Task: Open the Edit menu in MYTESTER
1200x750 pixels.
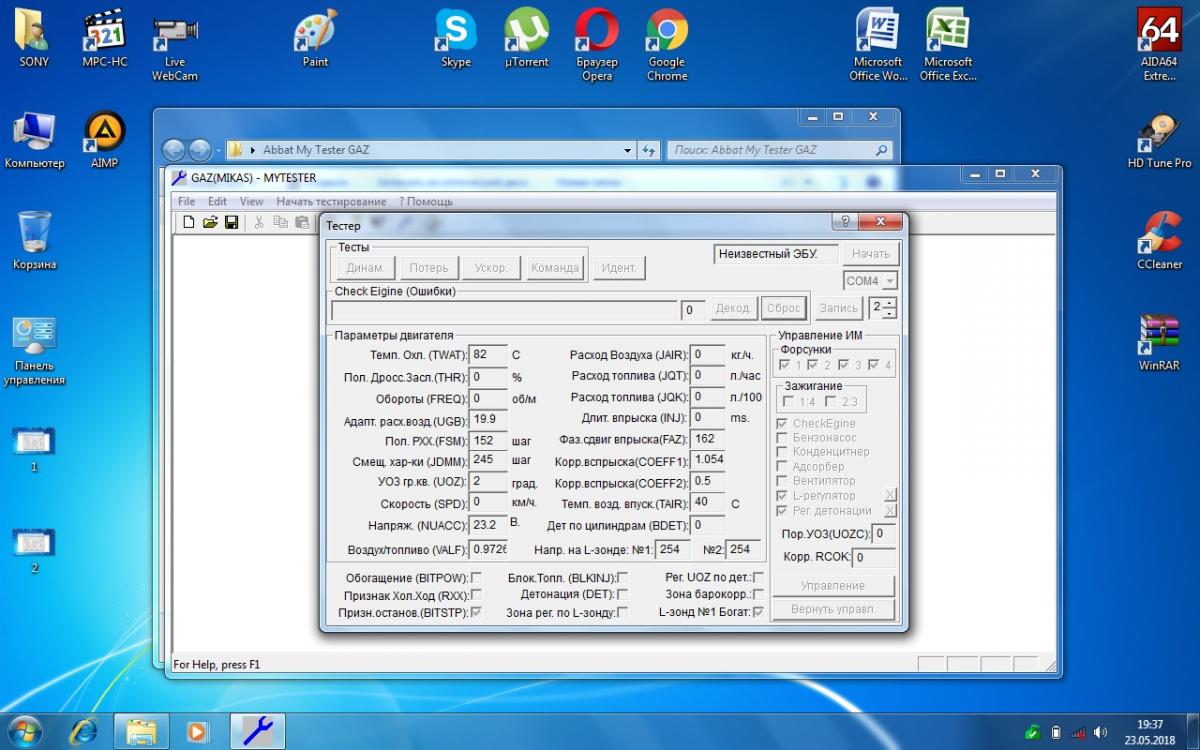Action: tap(217, 201)
